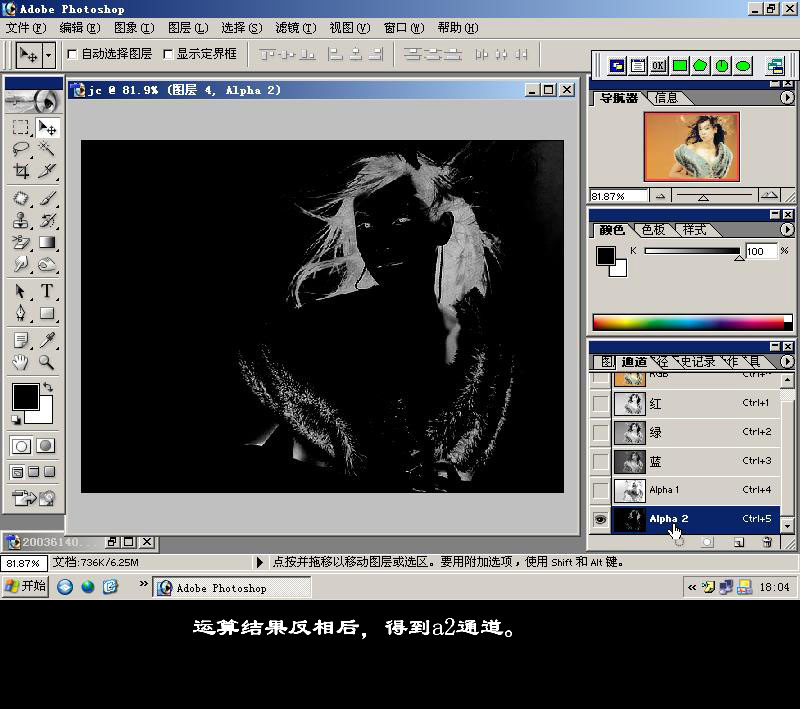
Task: Show 蓝 channel visibility box
Action: click(x=601, y=462)
